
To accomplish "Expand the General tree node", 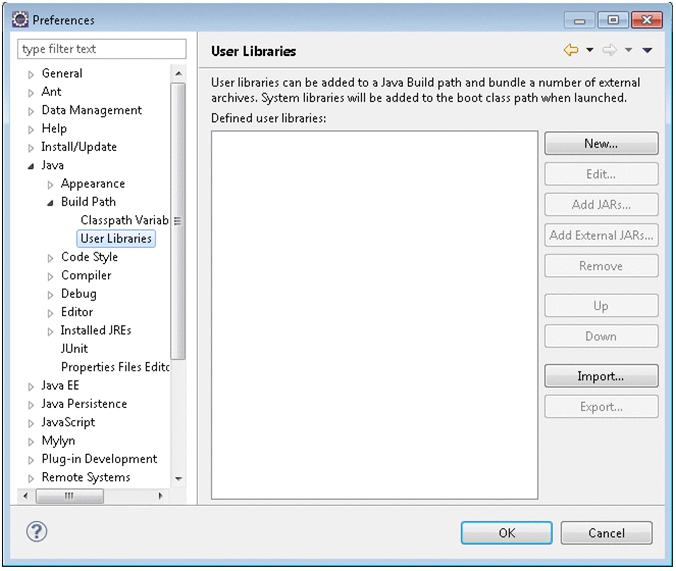I will point(31,75).
